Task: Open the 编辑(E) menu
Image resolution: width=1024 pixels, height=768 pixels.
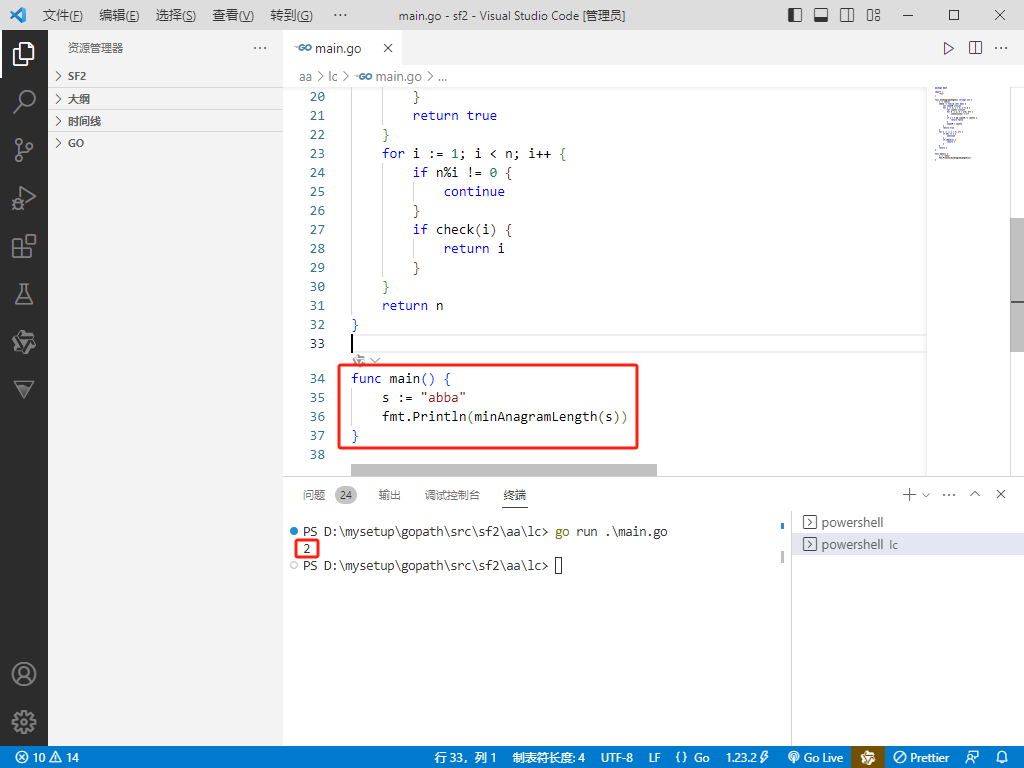Action: point(120,15)
